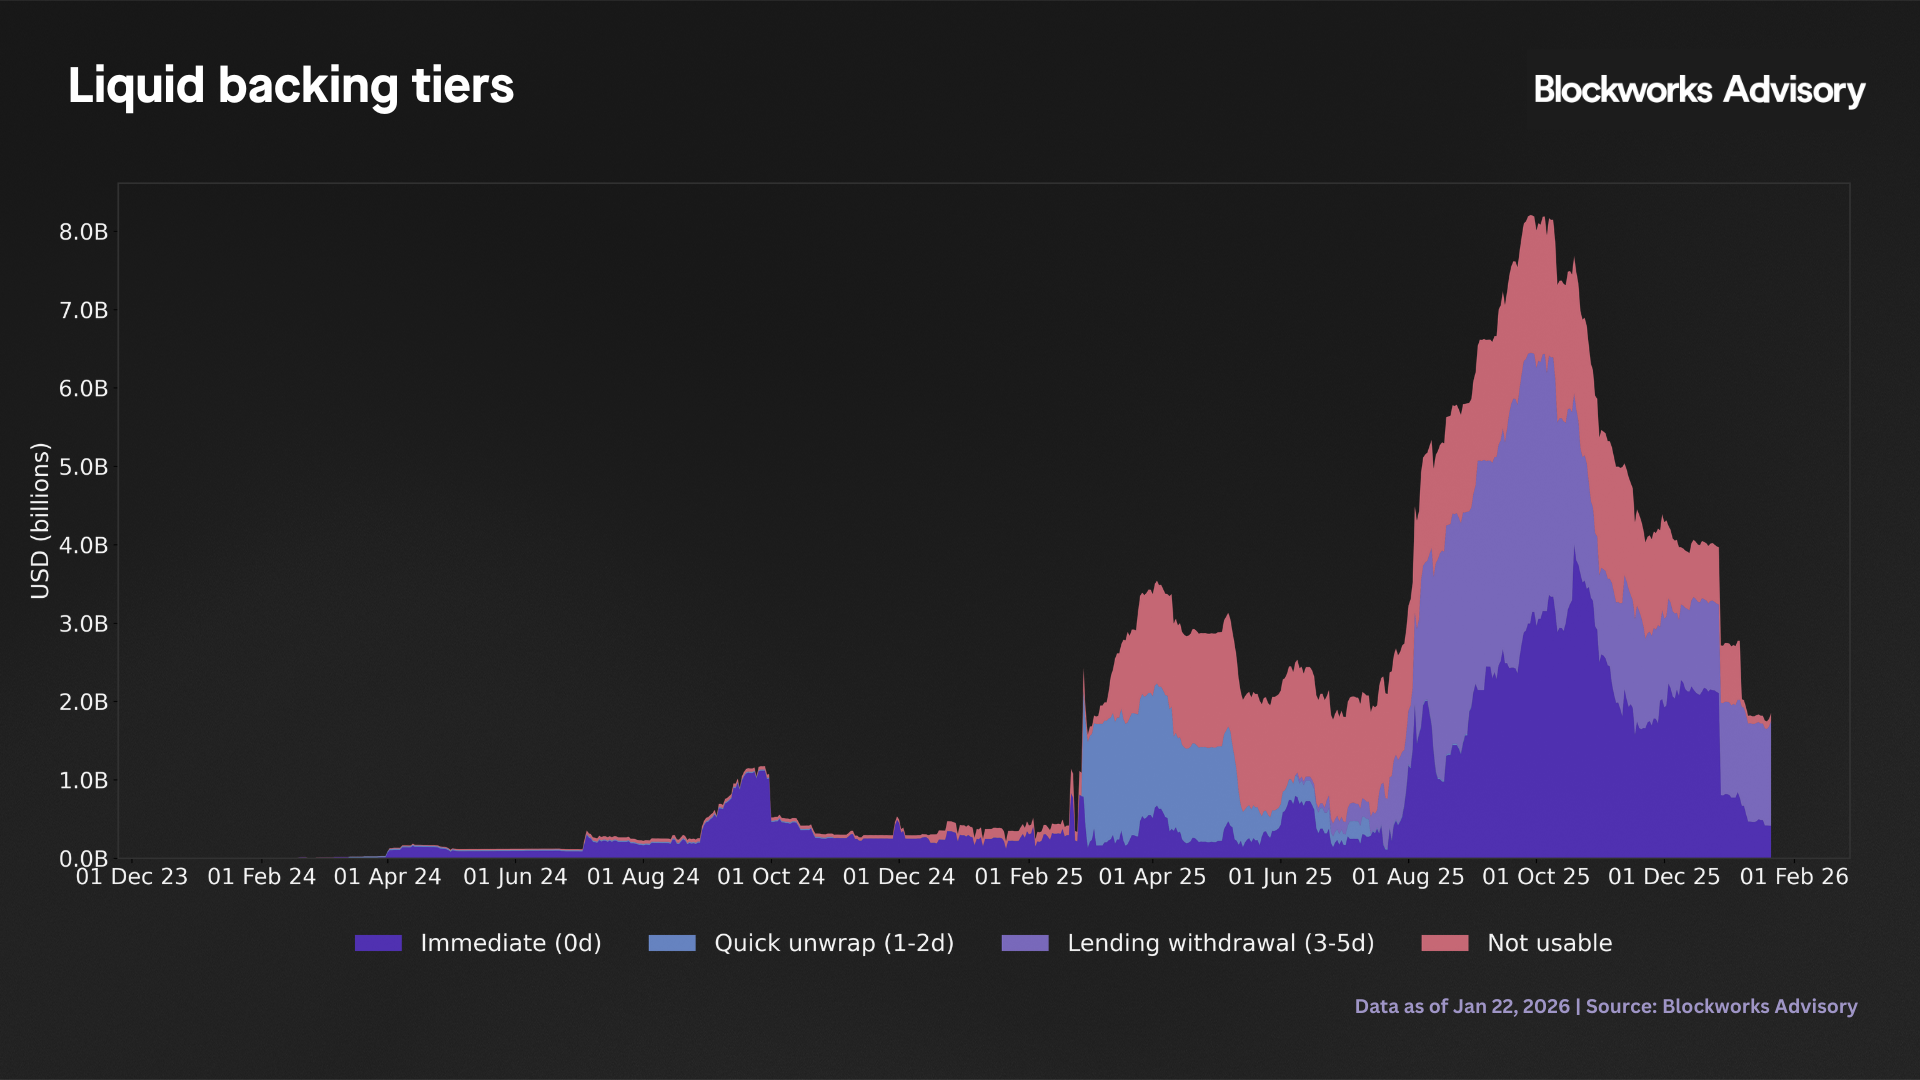Click the Immediate (0d) legend label
The width and height of the screenshot is (1920, 1080).
click(x=511, y=943)
